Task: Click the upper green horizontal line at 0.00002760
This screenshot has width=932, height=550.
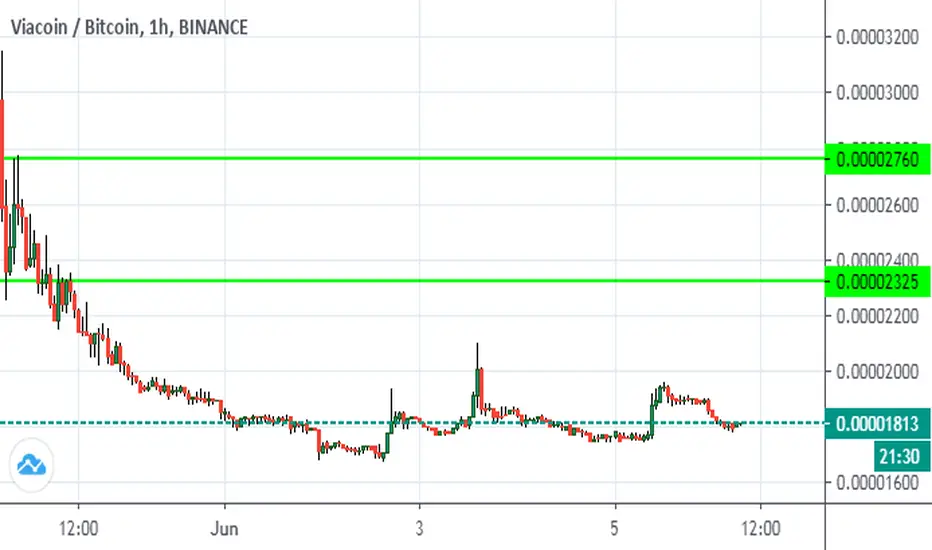Action: (413, 158)
